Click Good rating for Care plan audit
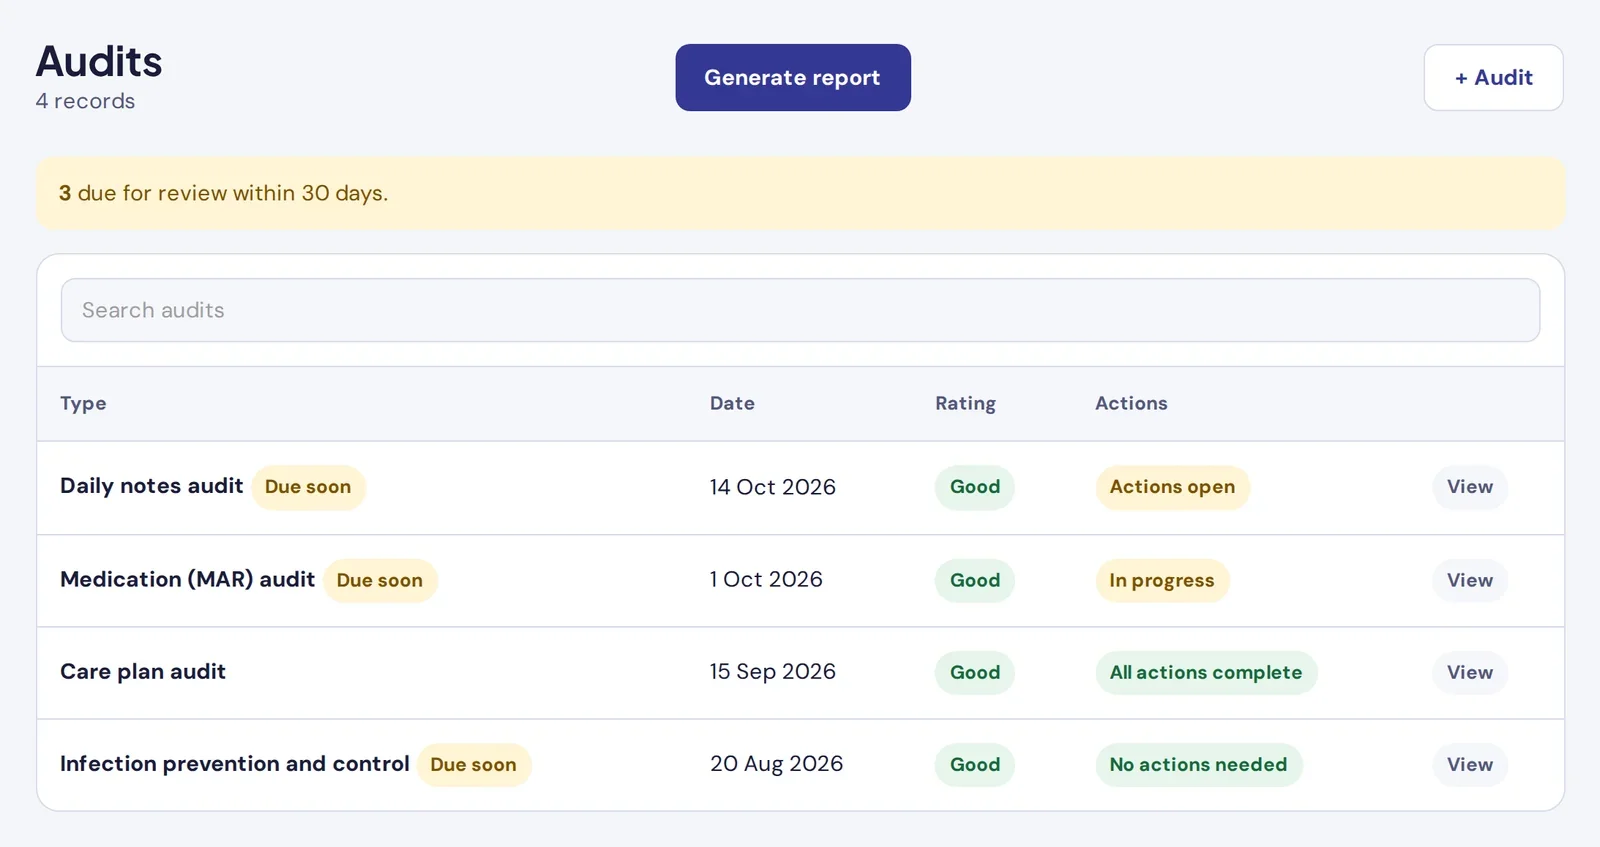 975,672
